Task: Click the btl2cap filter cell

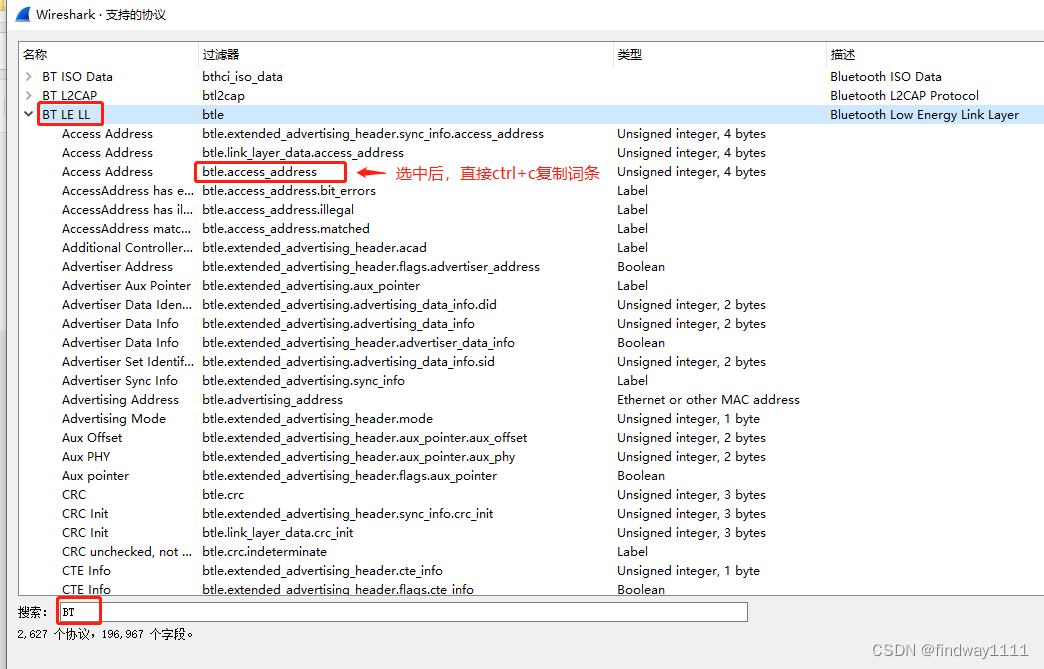Action: pos(223,95)
